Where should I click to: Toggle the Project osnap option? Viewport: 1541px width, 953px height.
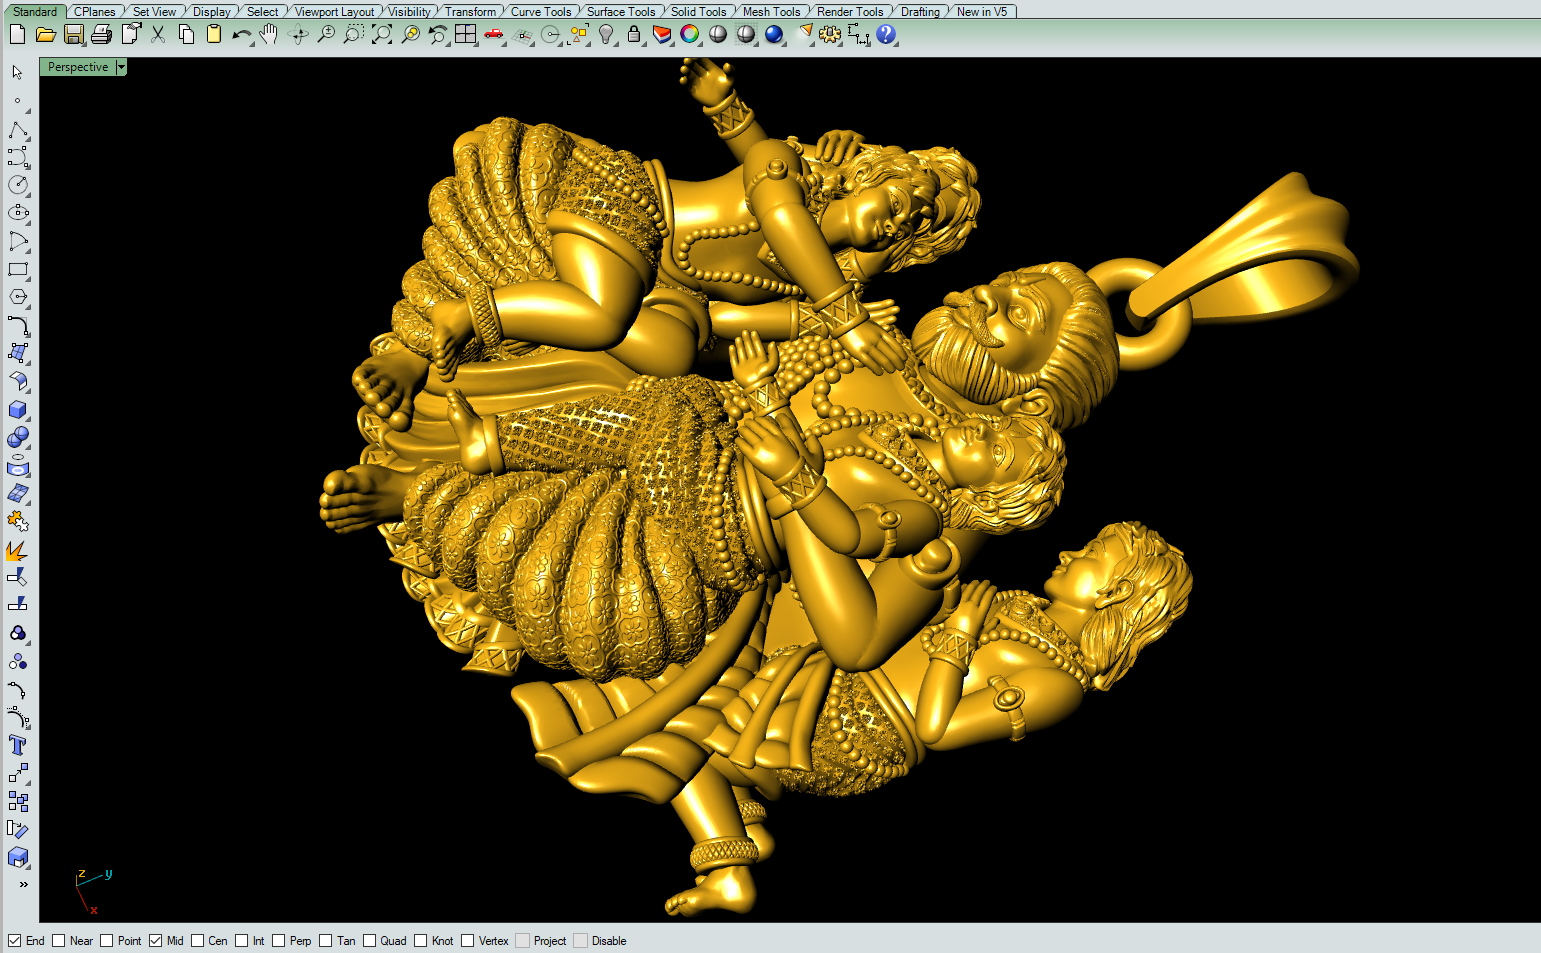(523, 941)
